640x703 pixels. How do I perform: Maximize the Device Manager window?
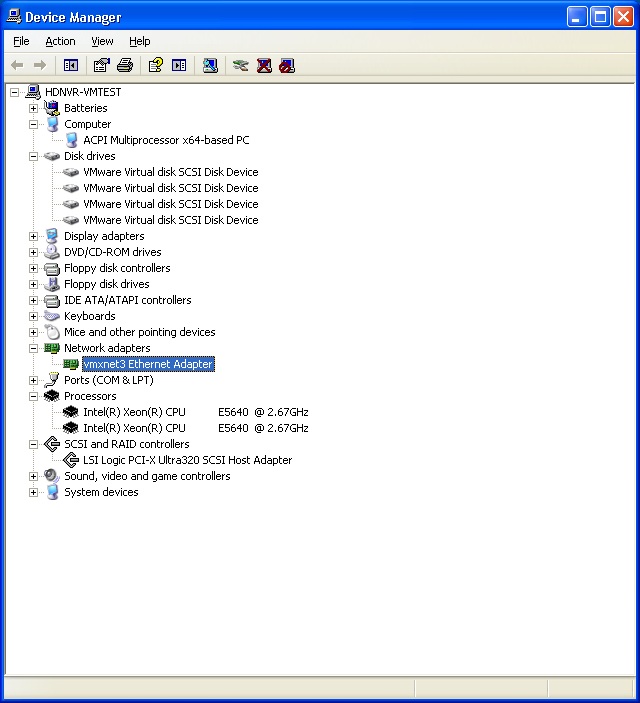pyautogui.click(x=600, y=17)
